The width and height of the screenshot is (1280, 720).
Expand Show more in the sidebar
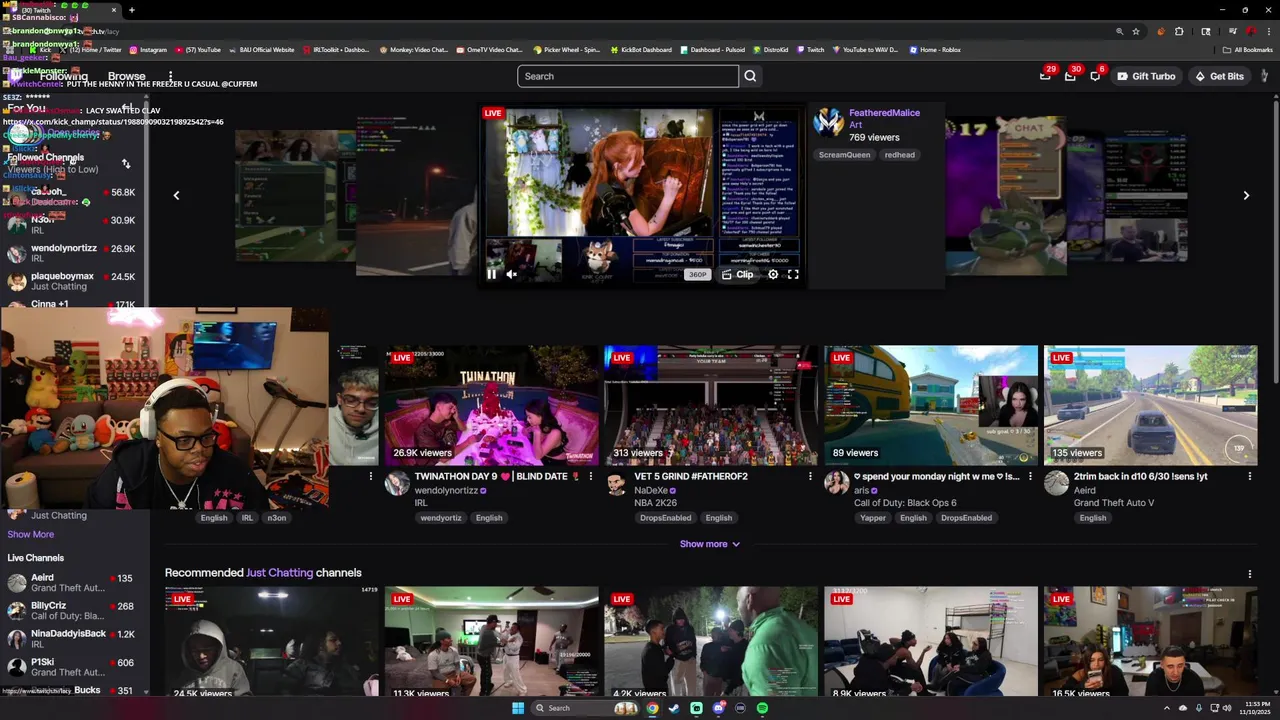(31, 534)
